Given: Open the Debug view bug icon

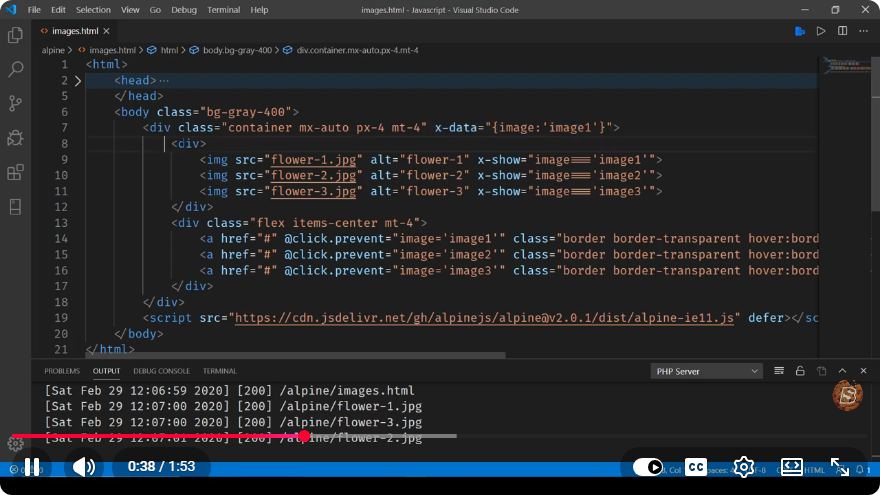Looking at the screenshot, I should (15, 138).
